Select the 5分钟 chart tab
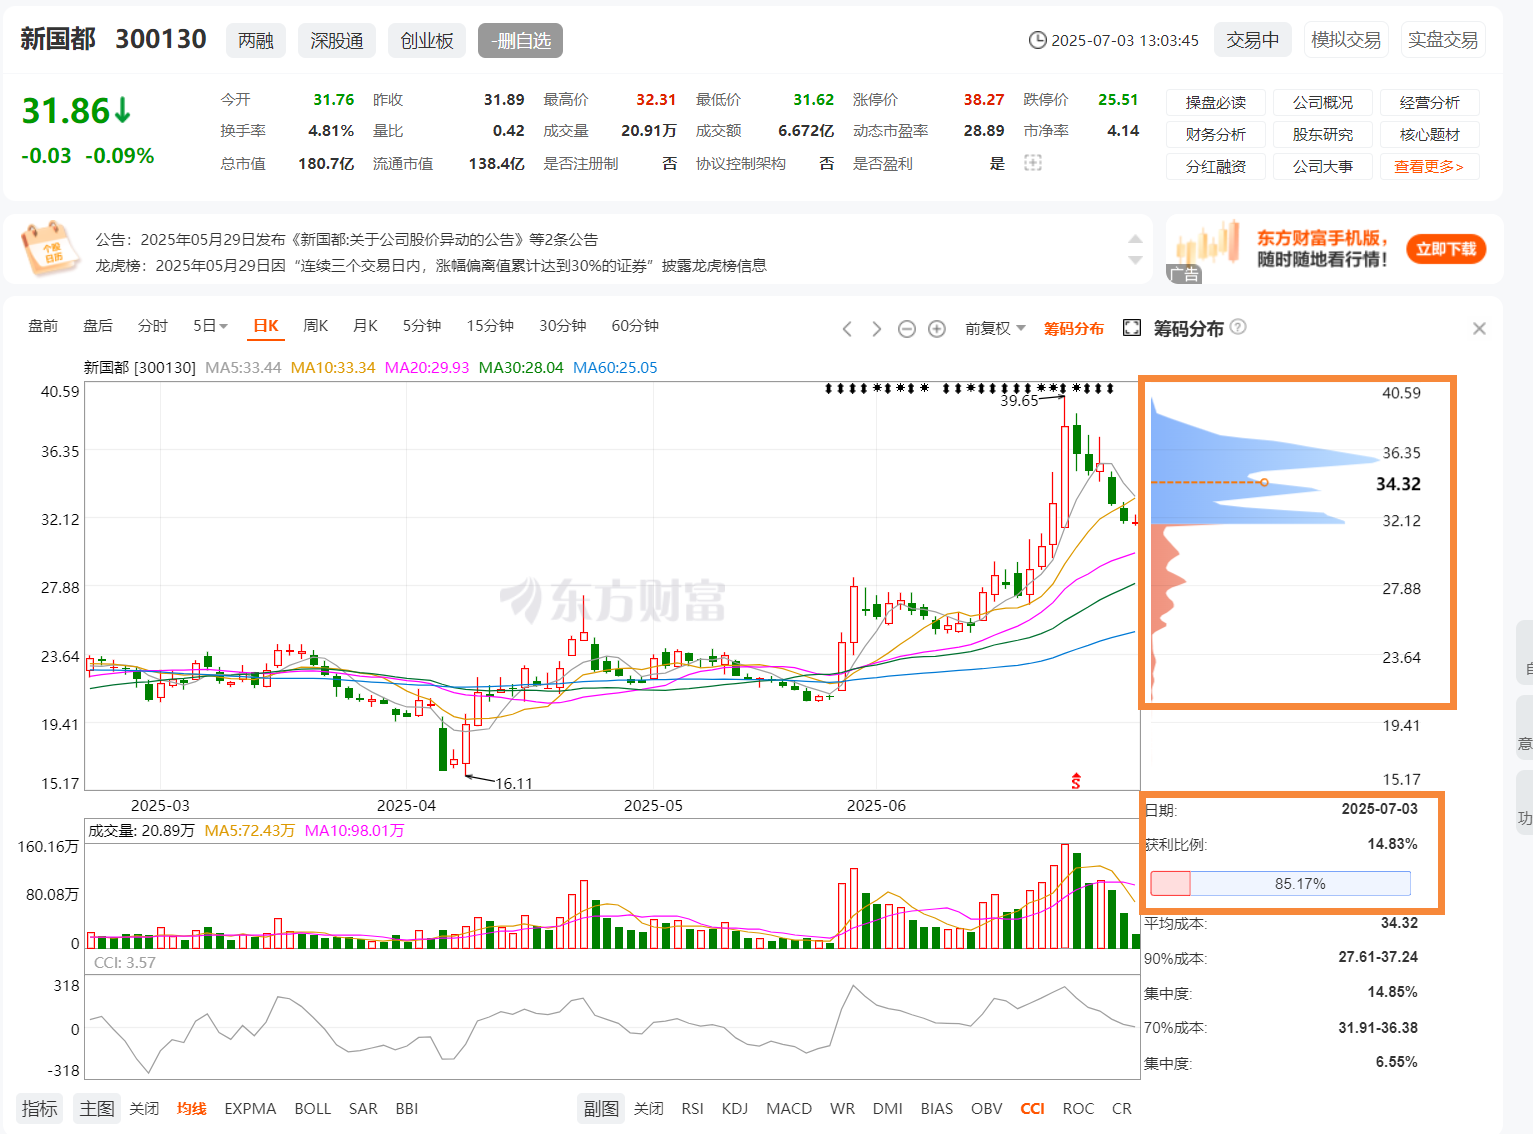The height and width of the screenshot is (1134, 1533). click(422, 326)
